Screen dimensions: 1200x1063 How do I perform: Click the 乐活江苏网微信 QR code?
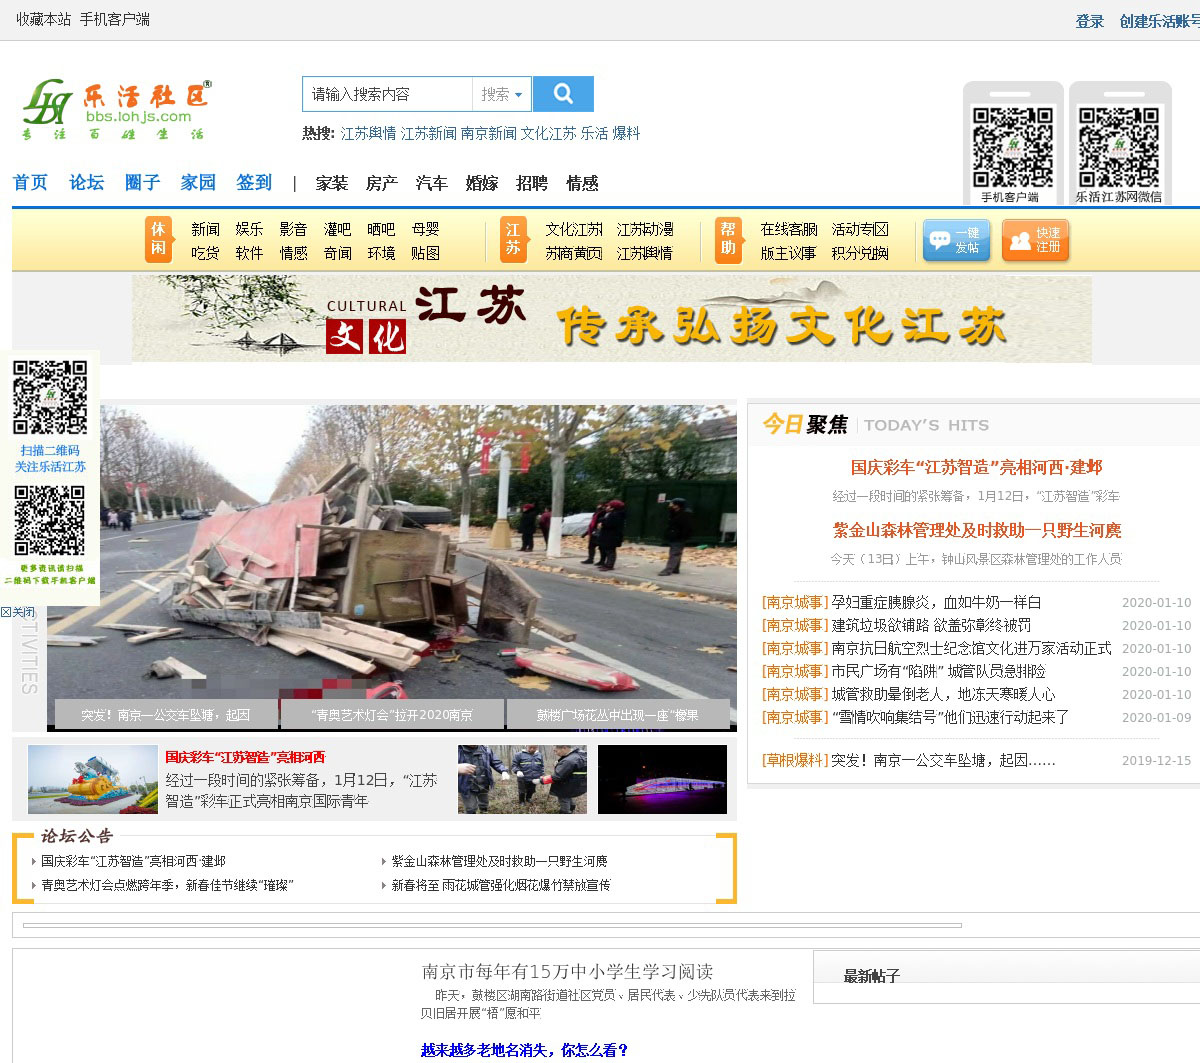coord(1119,148)
